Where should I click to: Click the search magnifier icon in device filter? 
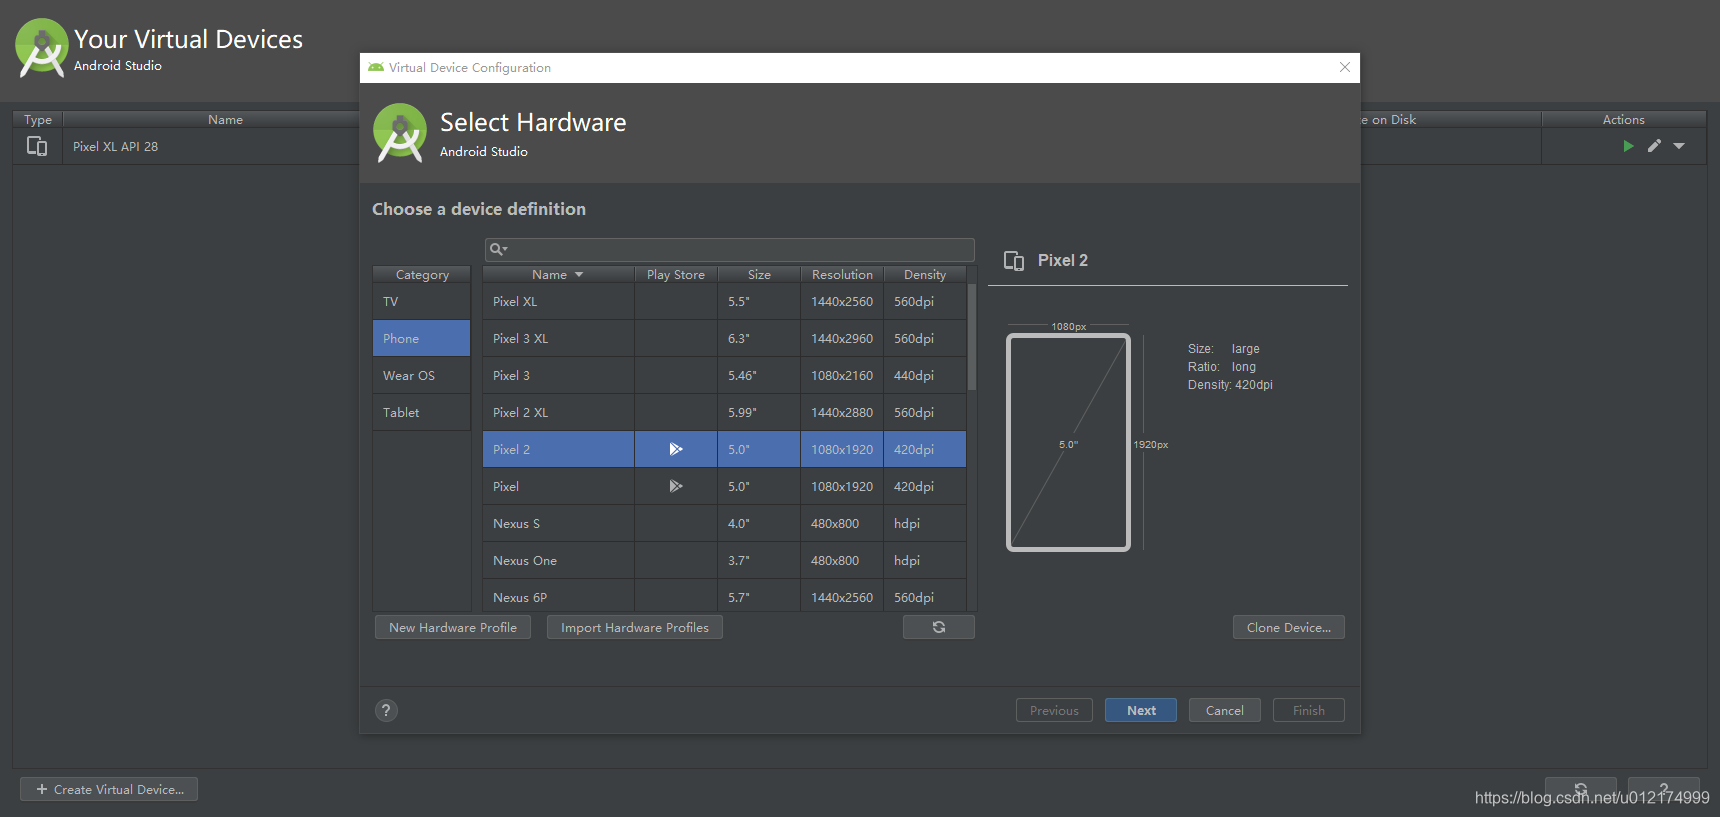click(x=498, y=249)
